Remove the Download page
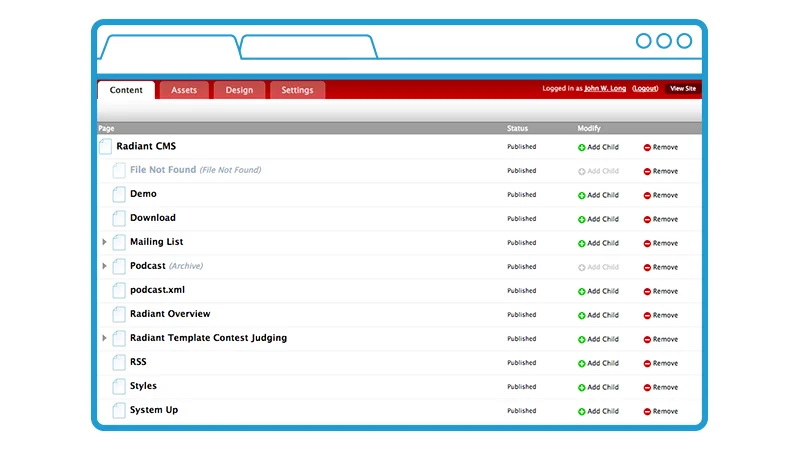 coord(661,219)
